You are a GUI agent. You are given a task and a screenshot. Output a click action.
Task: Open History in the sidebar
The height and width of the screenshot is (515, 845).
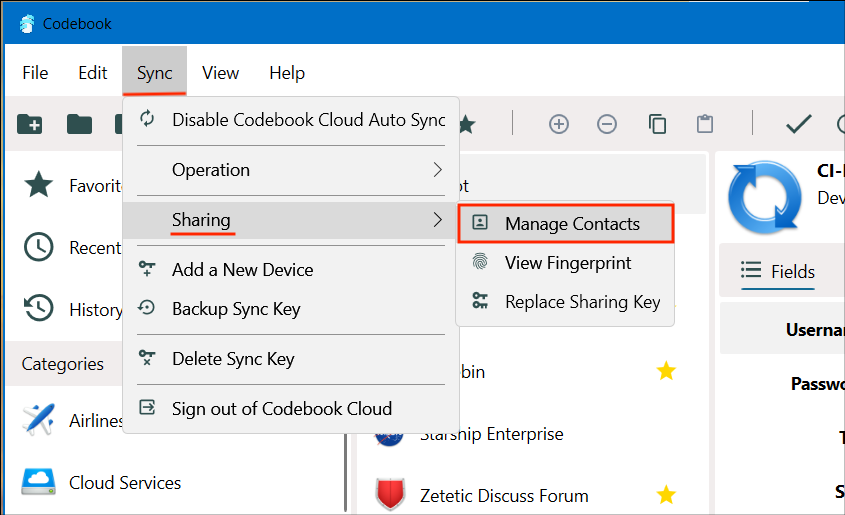pos(65,310)
